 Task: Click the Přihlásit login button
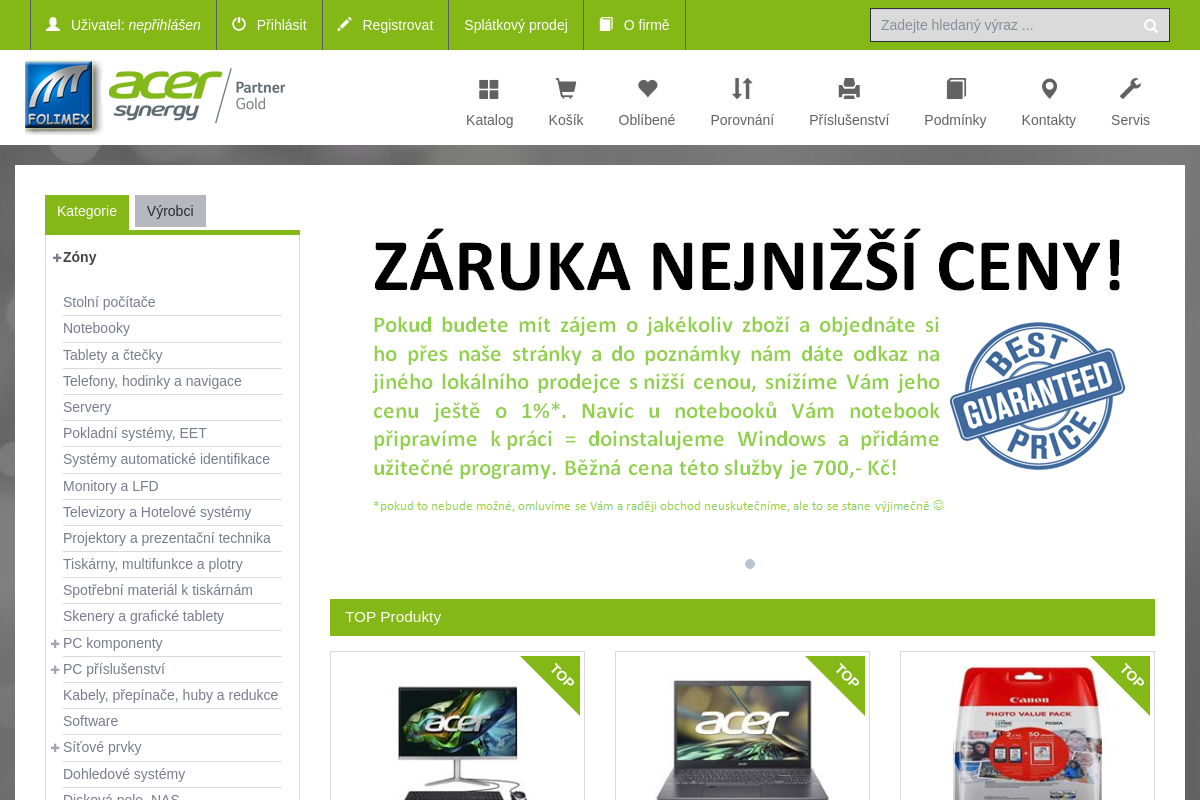coord(269,24)
